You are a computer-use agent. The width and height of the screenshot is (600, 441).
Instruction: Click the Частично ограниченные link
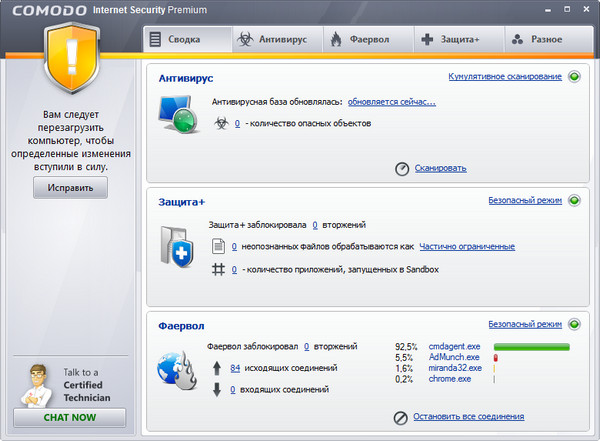point(467,246)
